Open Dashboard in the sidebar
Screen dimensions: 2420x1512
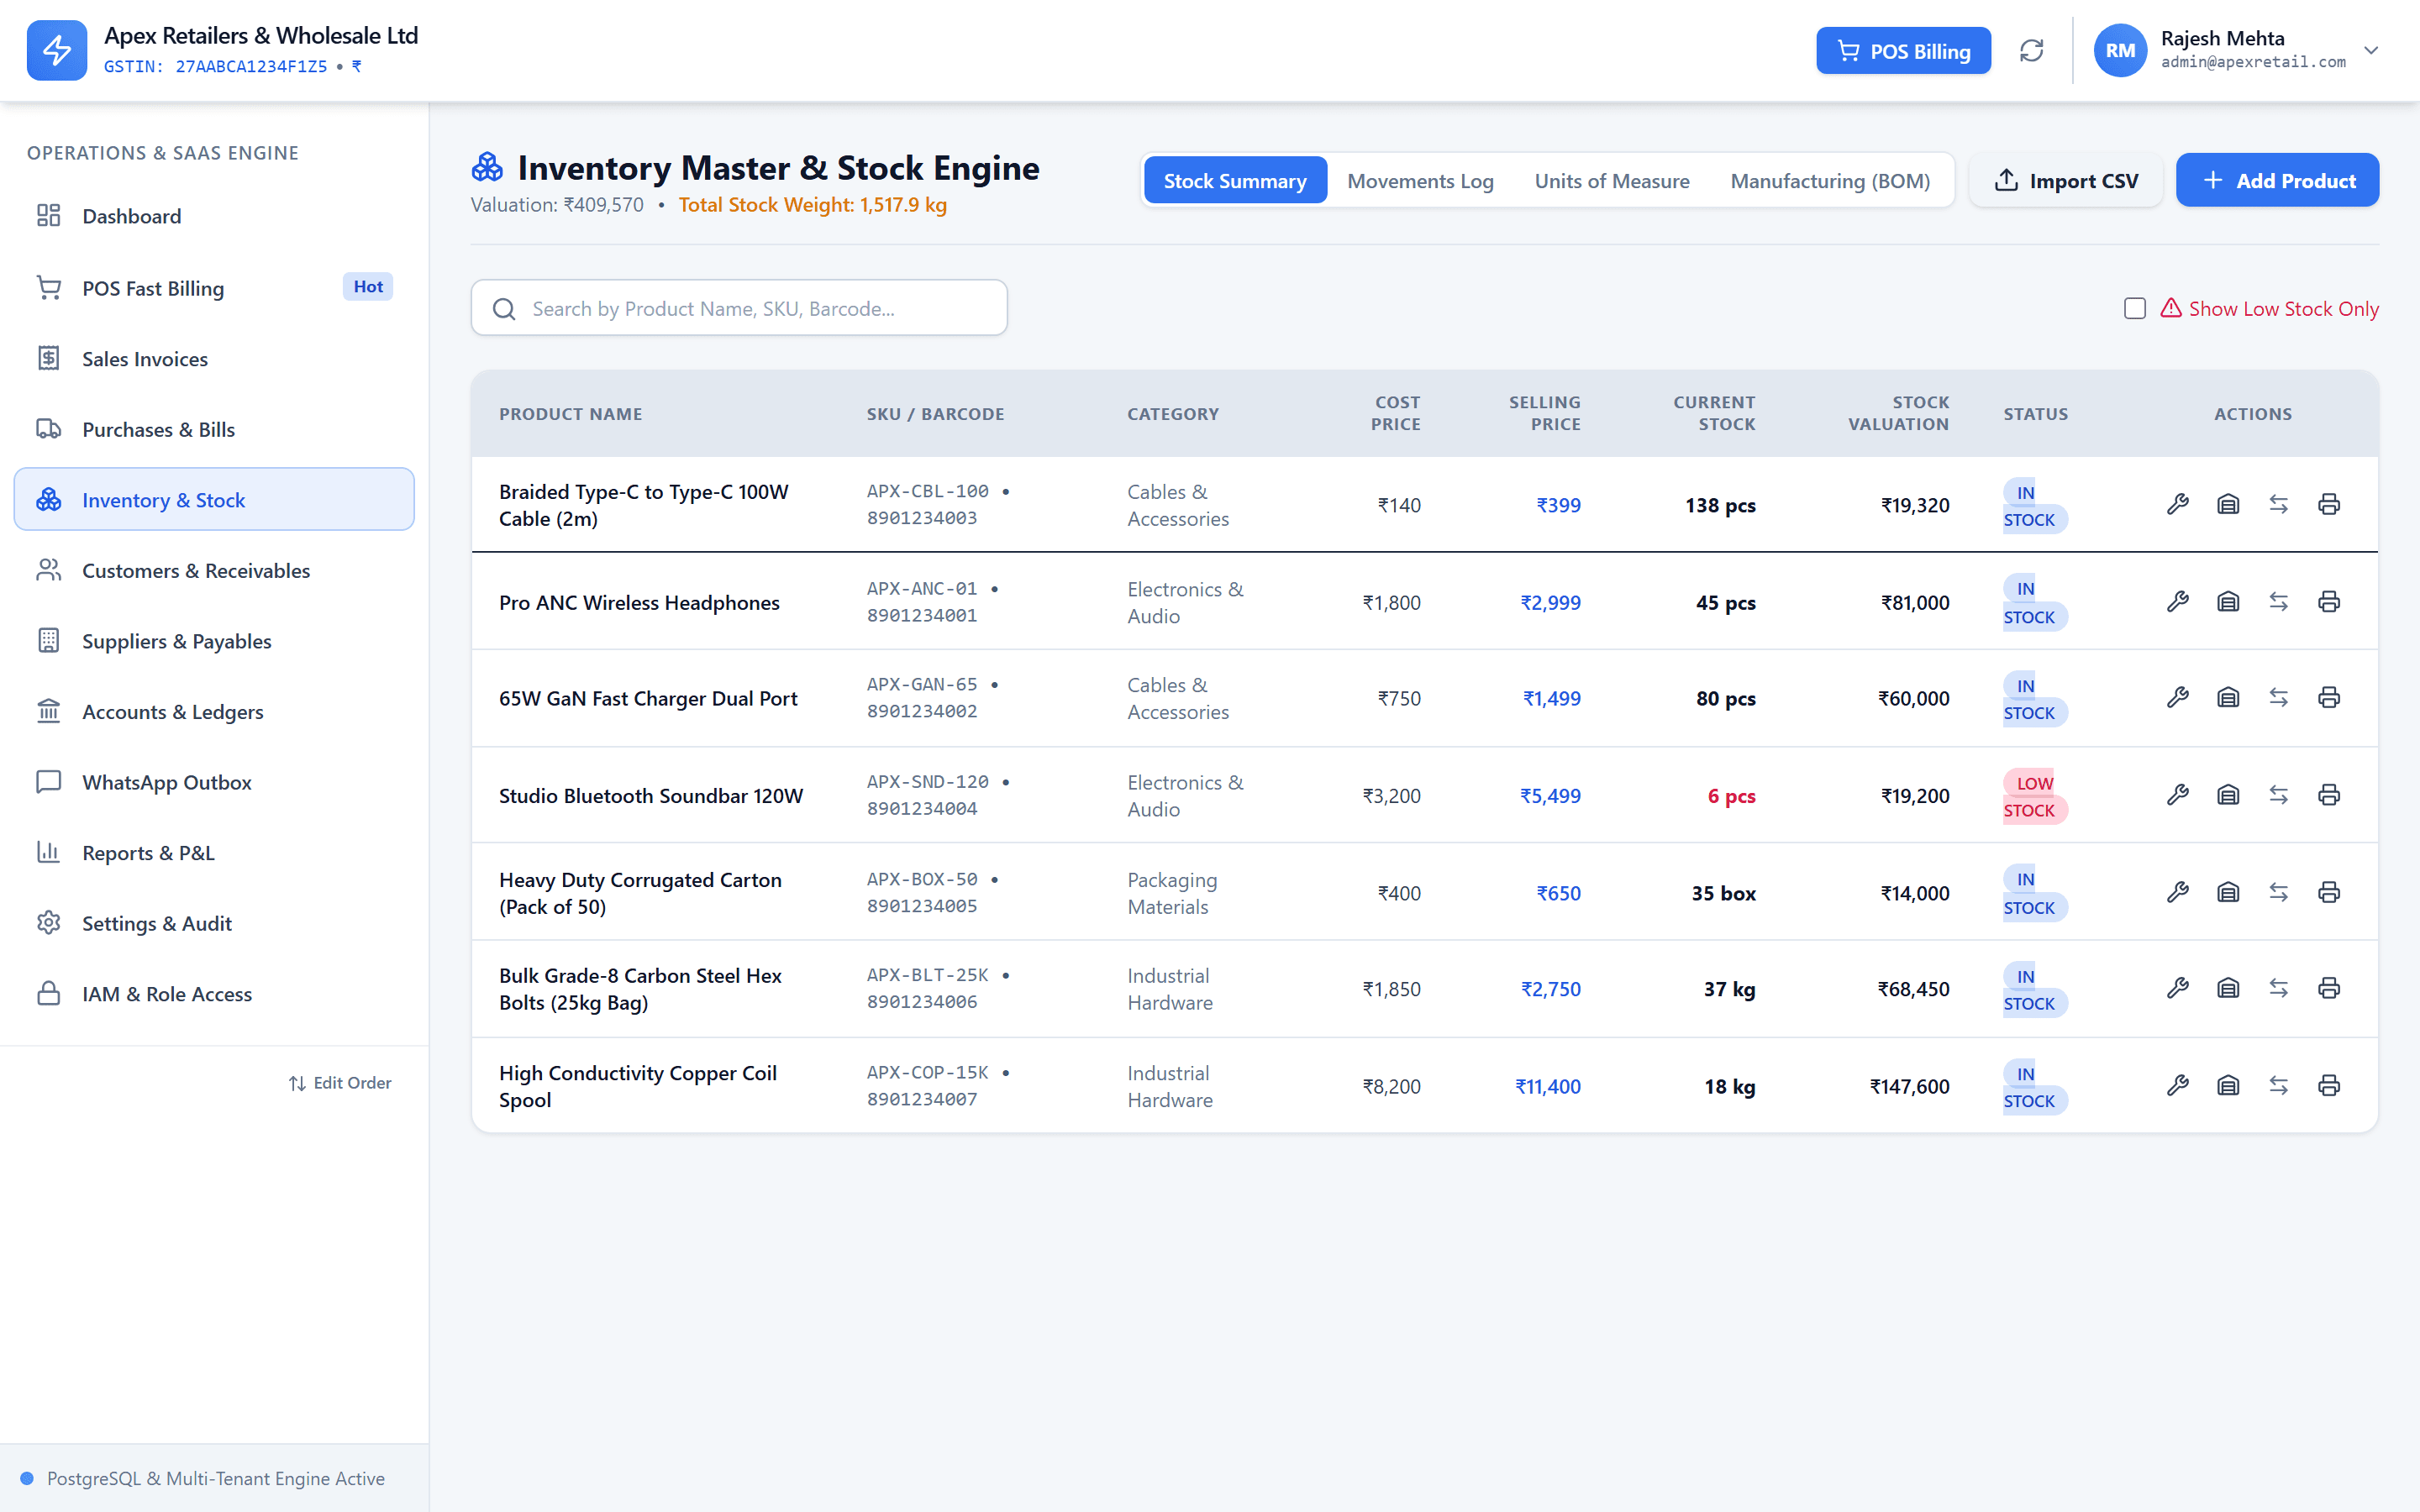point(214,216)
